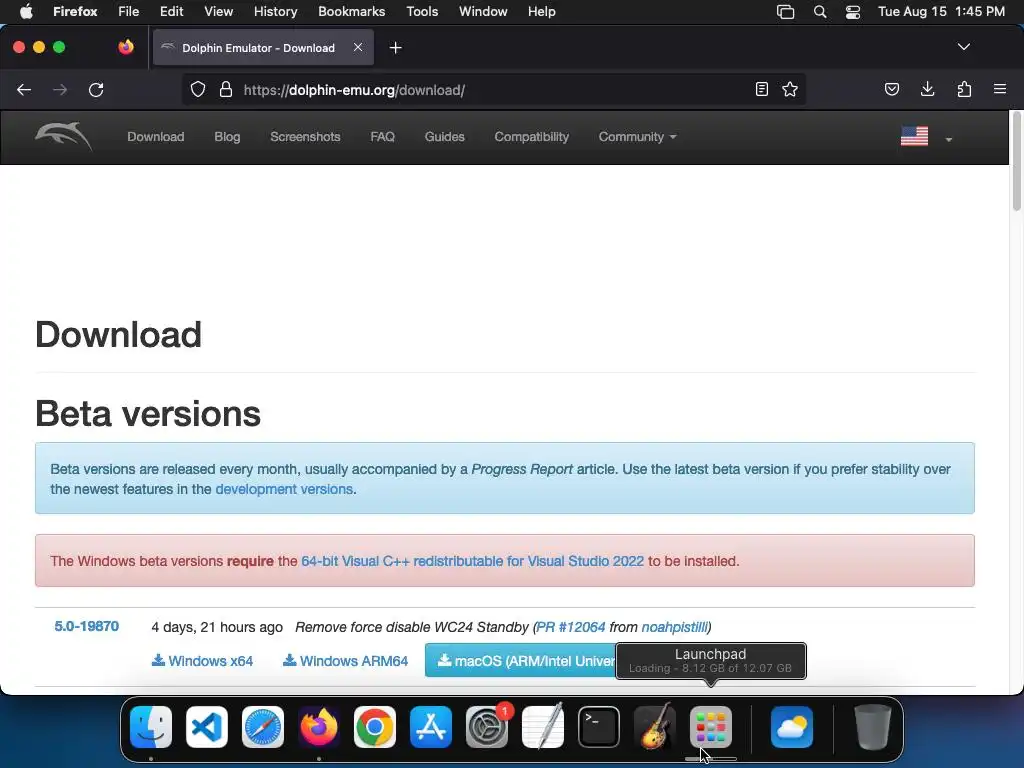Expand the list all tabs chevron

pyautogui.click(x=963, y=47)
